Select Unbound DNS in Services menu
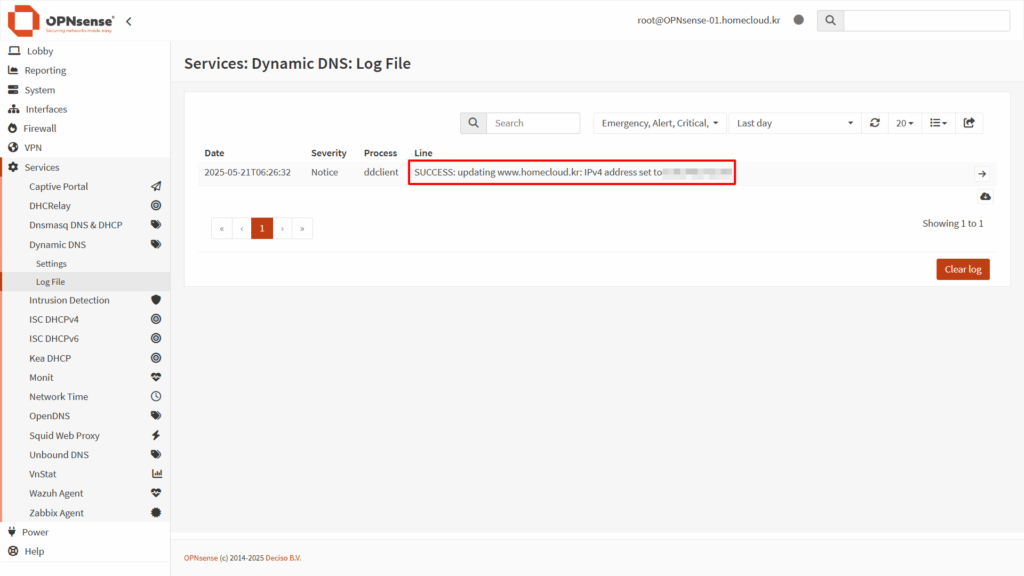 point(59,455)
